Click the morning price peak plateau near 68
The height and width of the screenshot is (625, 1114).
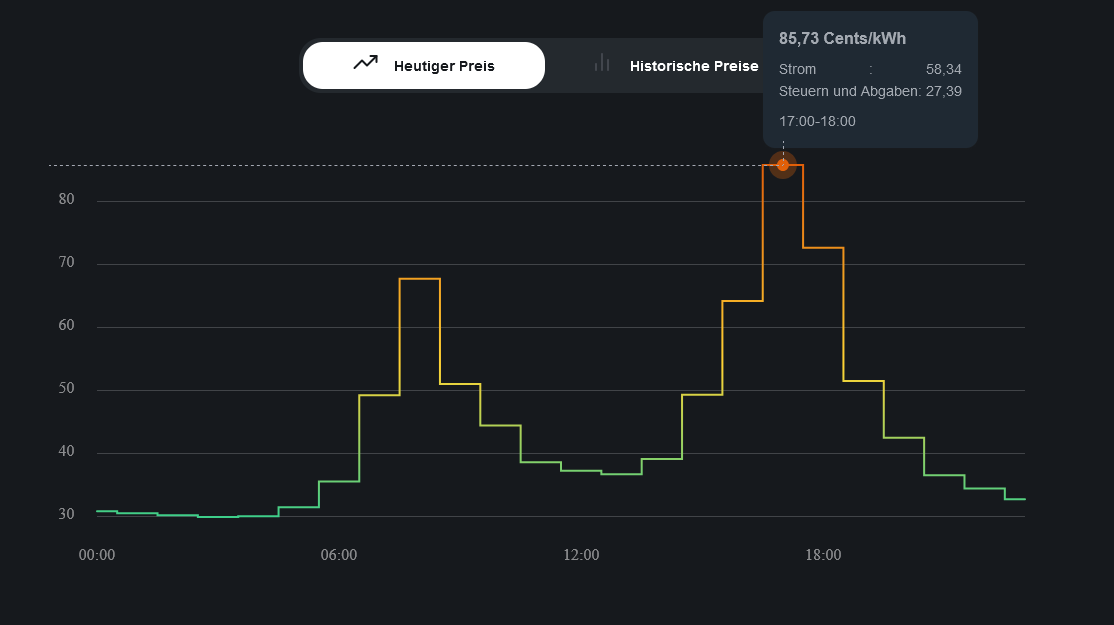[420, 279]
